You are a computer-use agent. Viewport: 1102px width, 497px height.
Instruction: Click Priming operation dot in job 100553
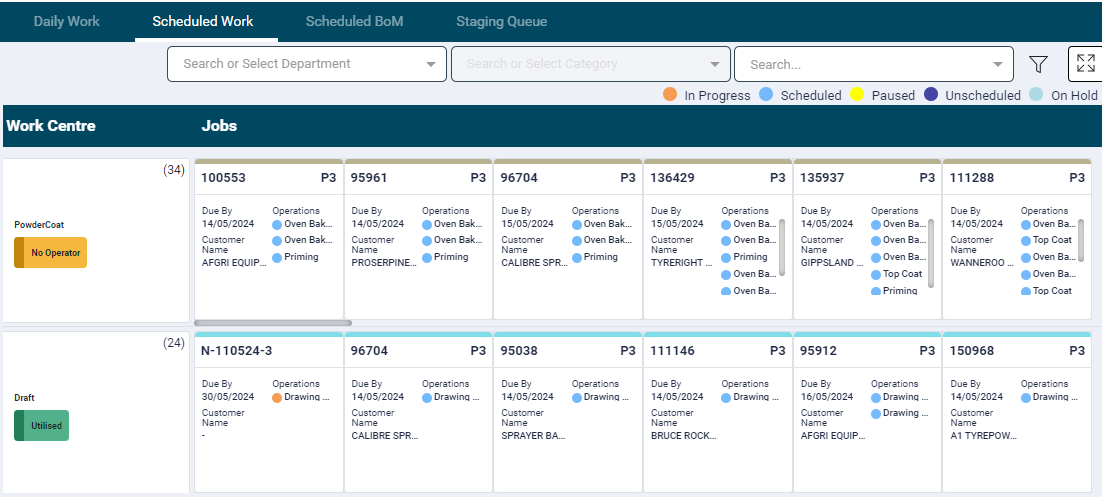pyautogui.click(x=277, y=257)
